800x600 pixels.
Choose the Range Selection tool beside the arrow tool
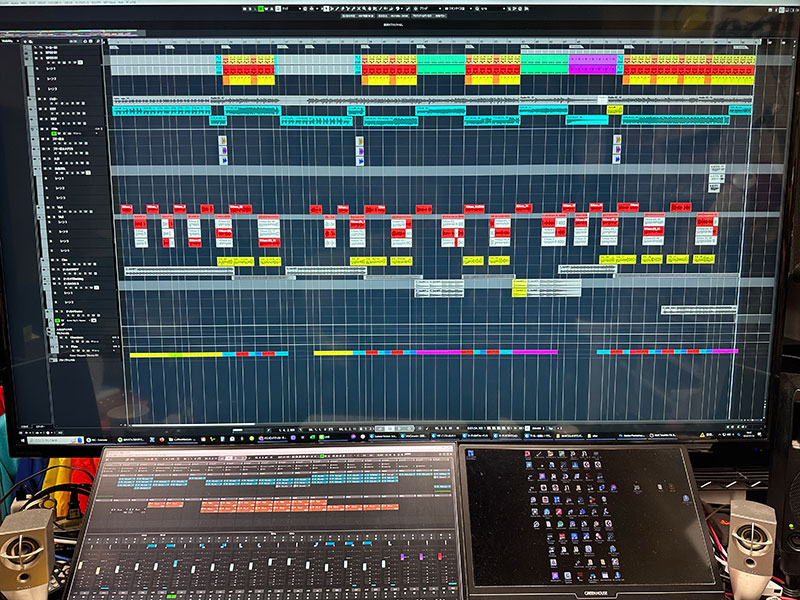332,9
